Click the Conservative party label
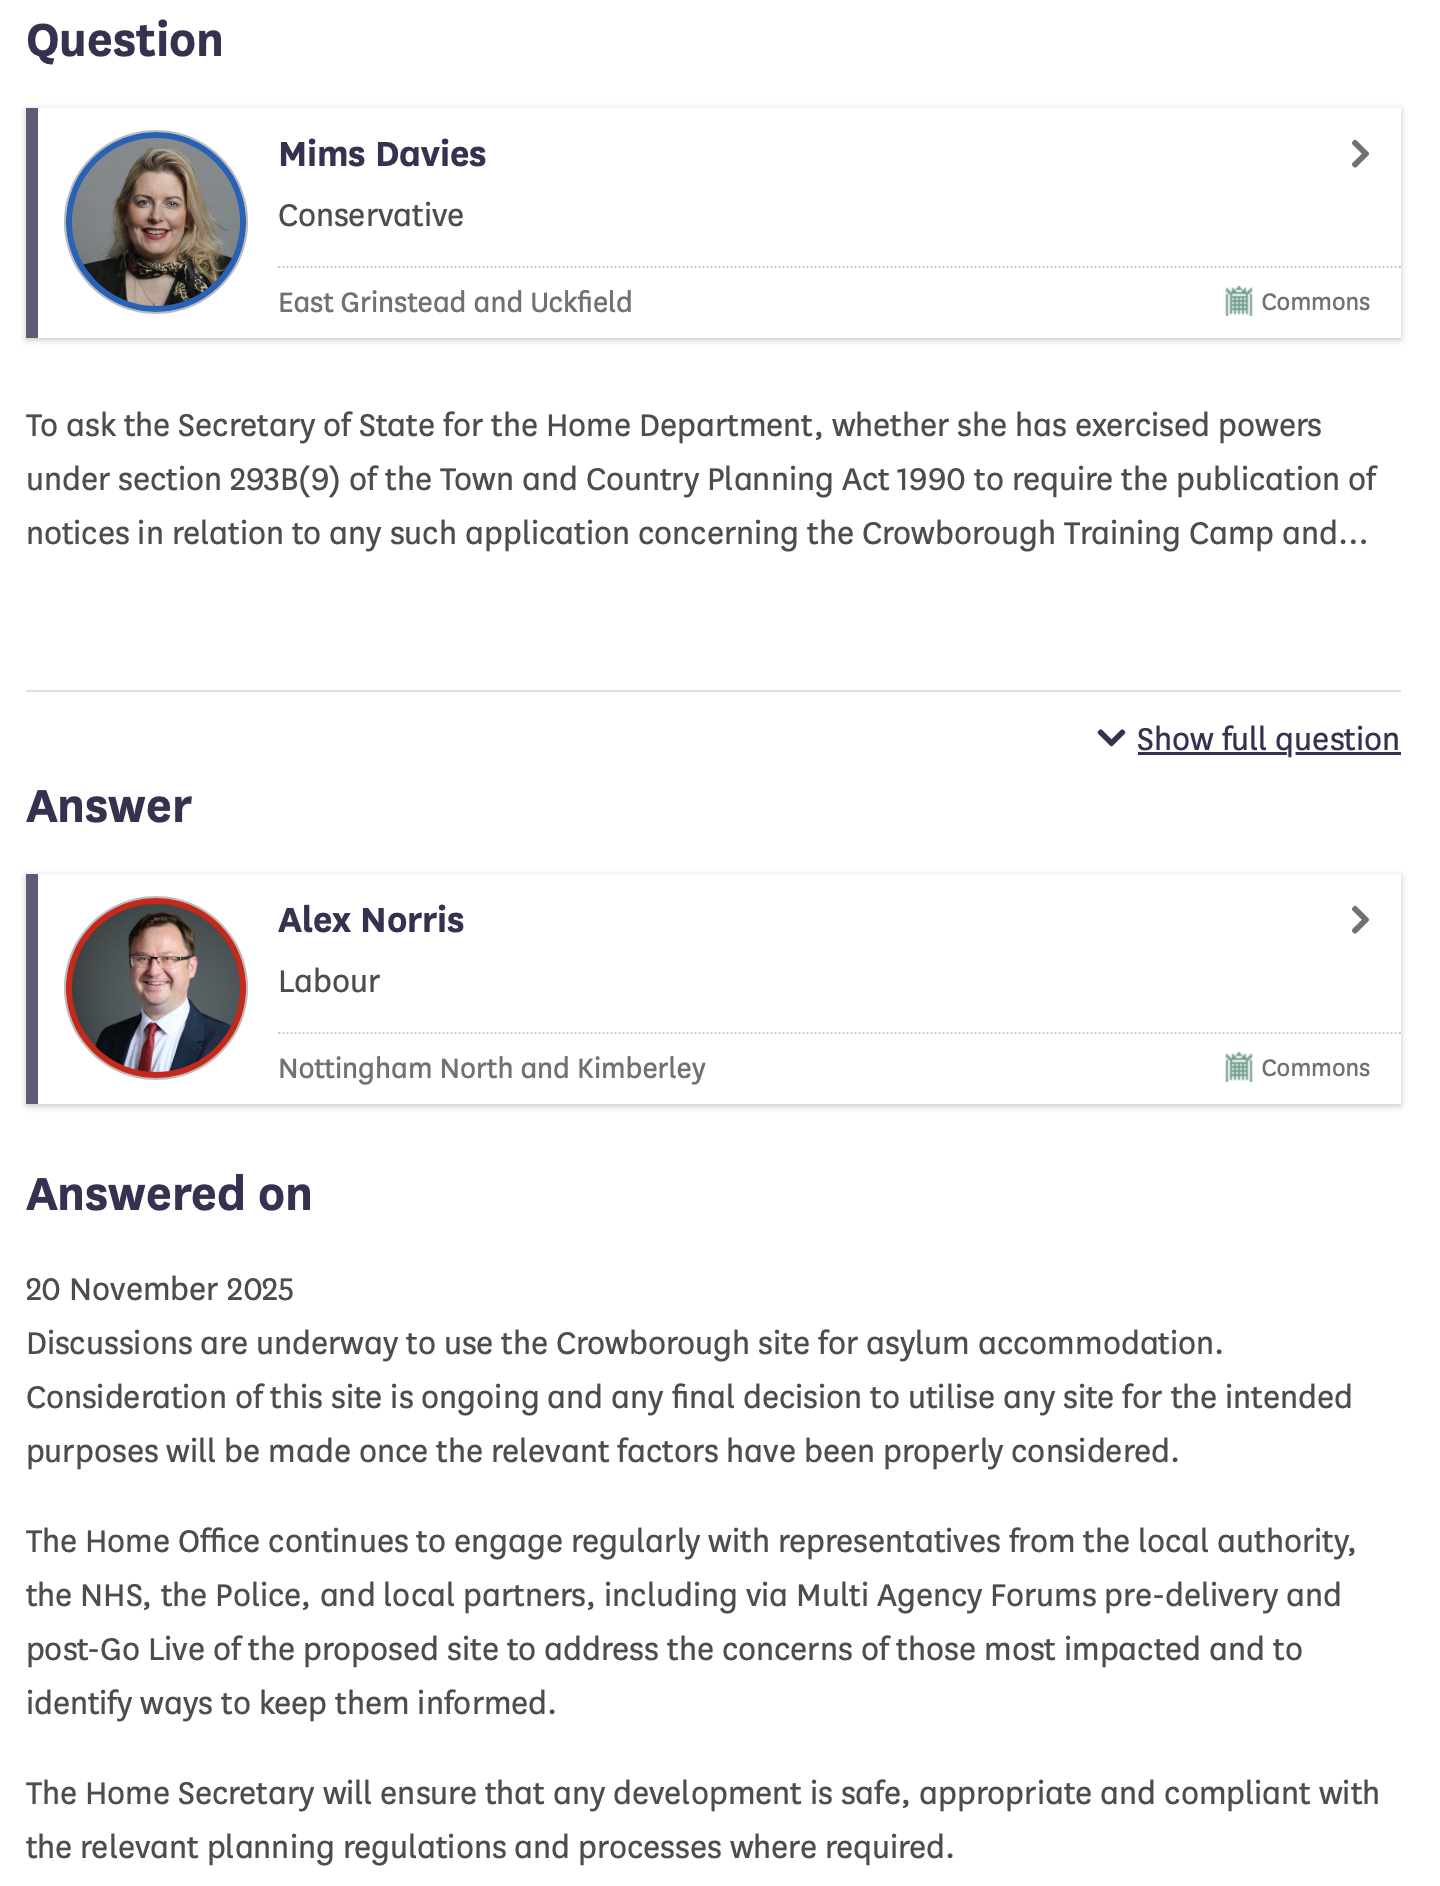The image size is (1440, 1886). (x=371, y=215)
